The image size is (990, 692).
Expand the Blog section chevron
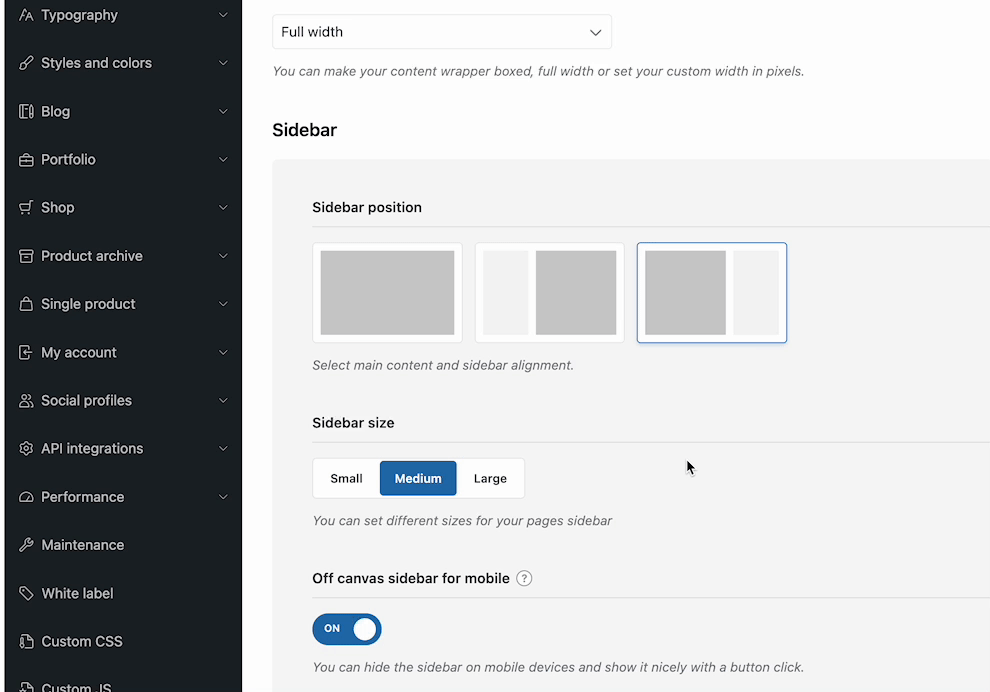pyautogui.click(x=223, y=112)
